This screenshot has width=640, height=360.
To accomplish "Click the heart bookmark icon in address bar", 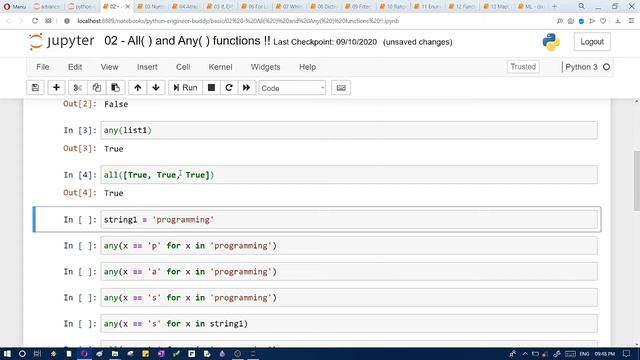I will (x=603, y=21).
